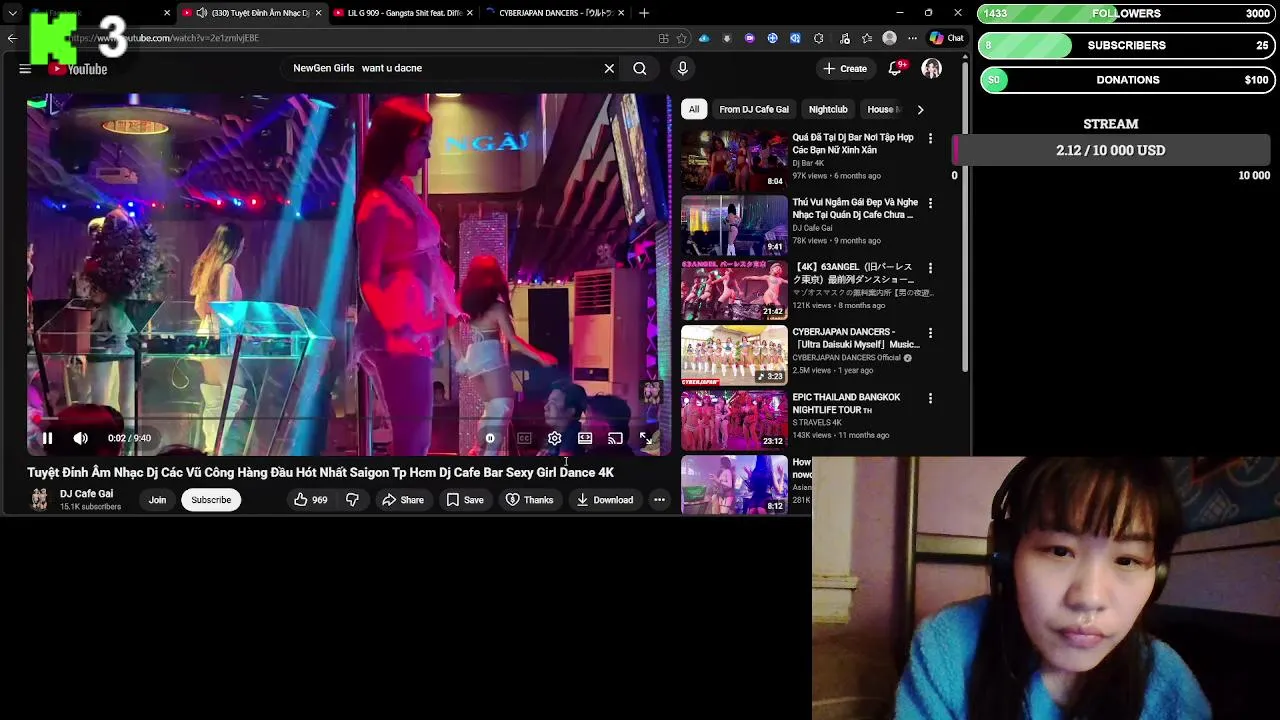Switch the player to theater mode
1280x720 pixels.
coord(585,438)
